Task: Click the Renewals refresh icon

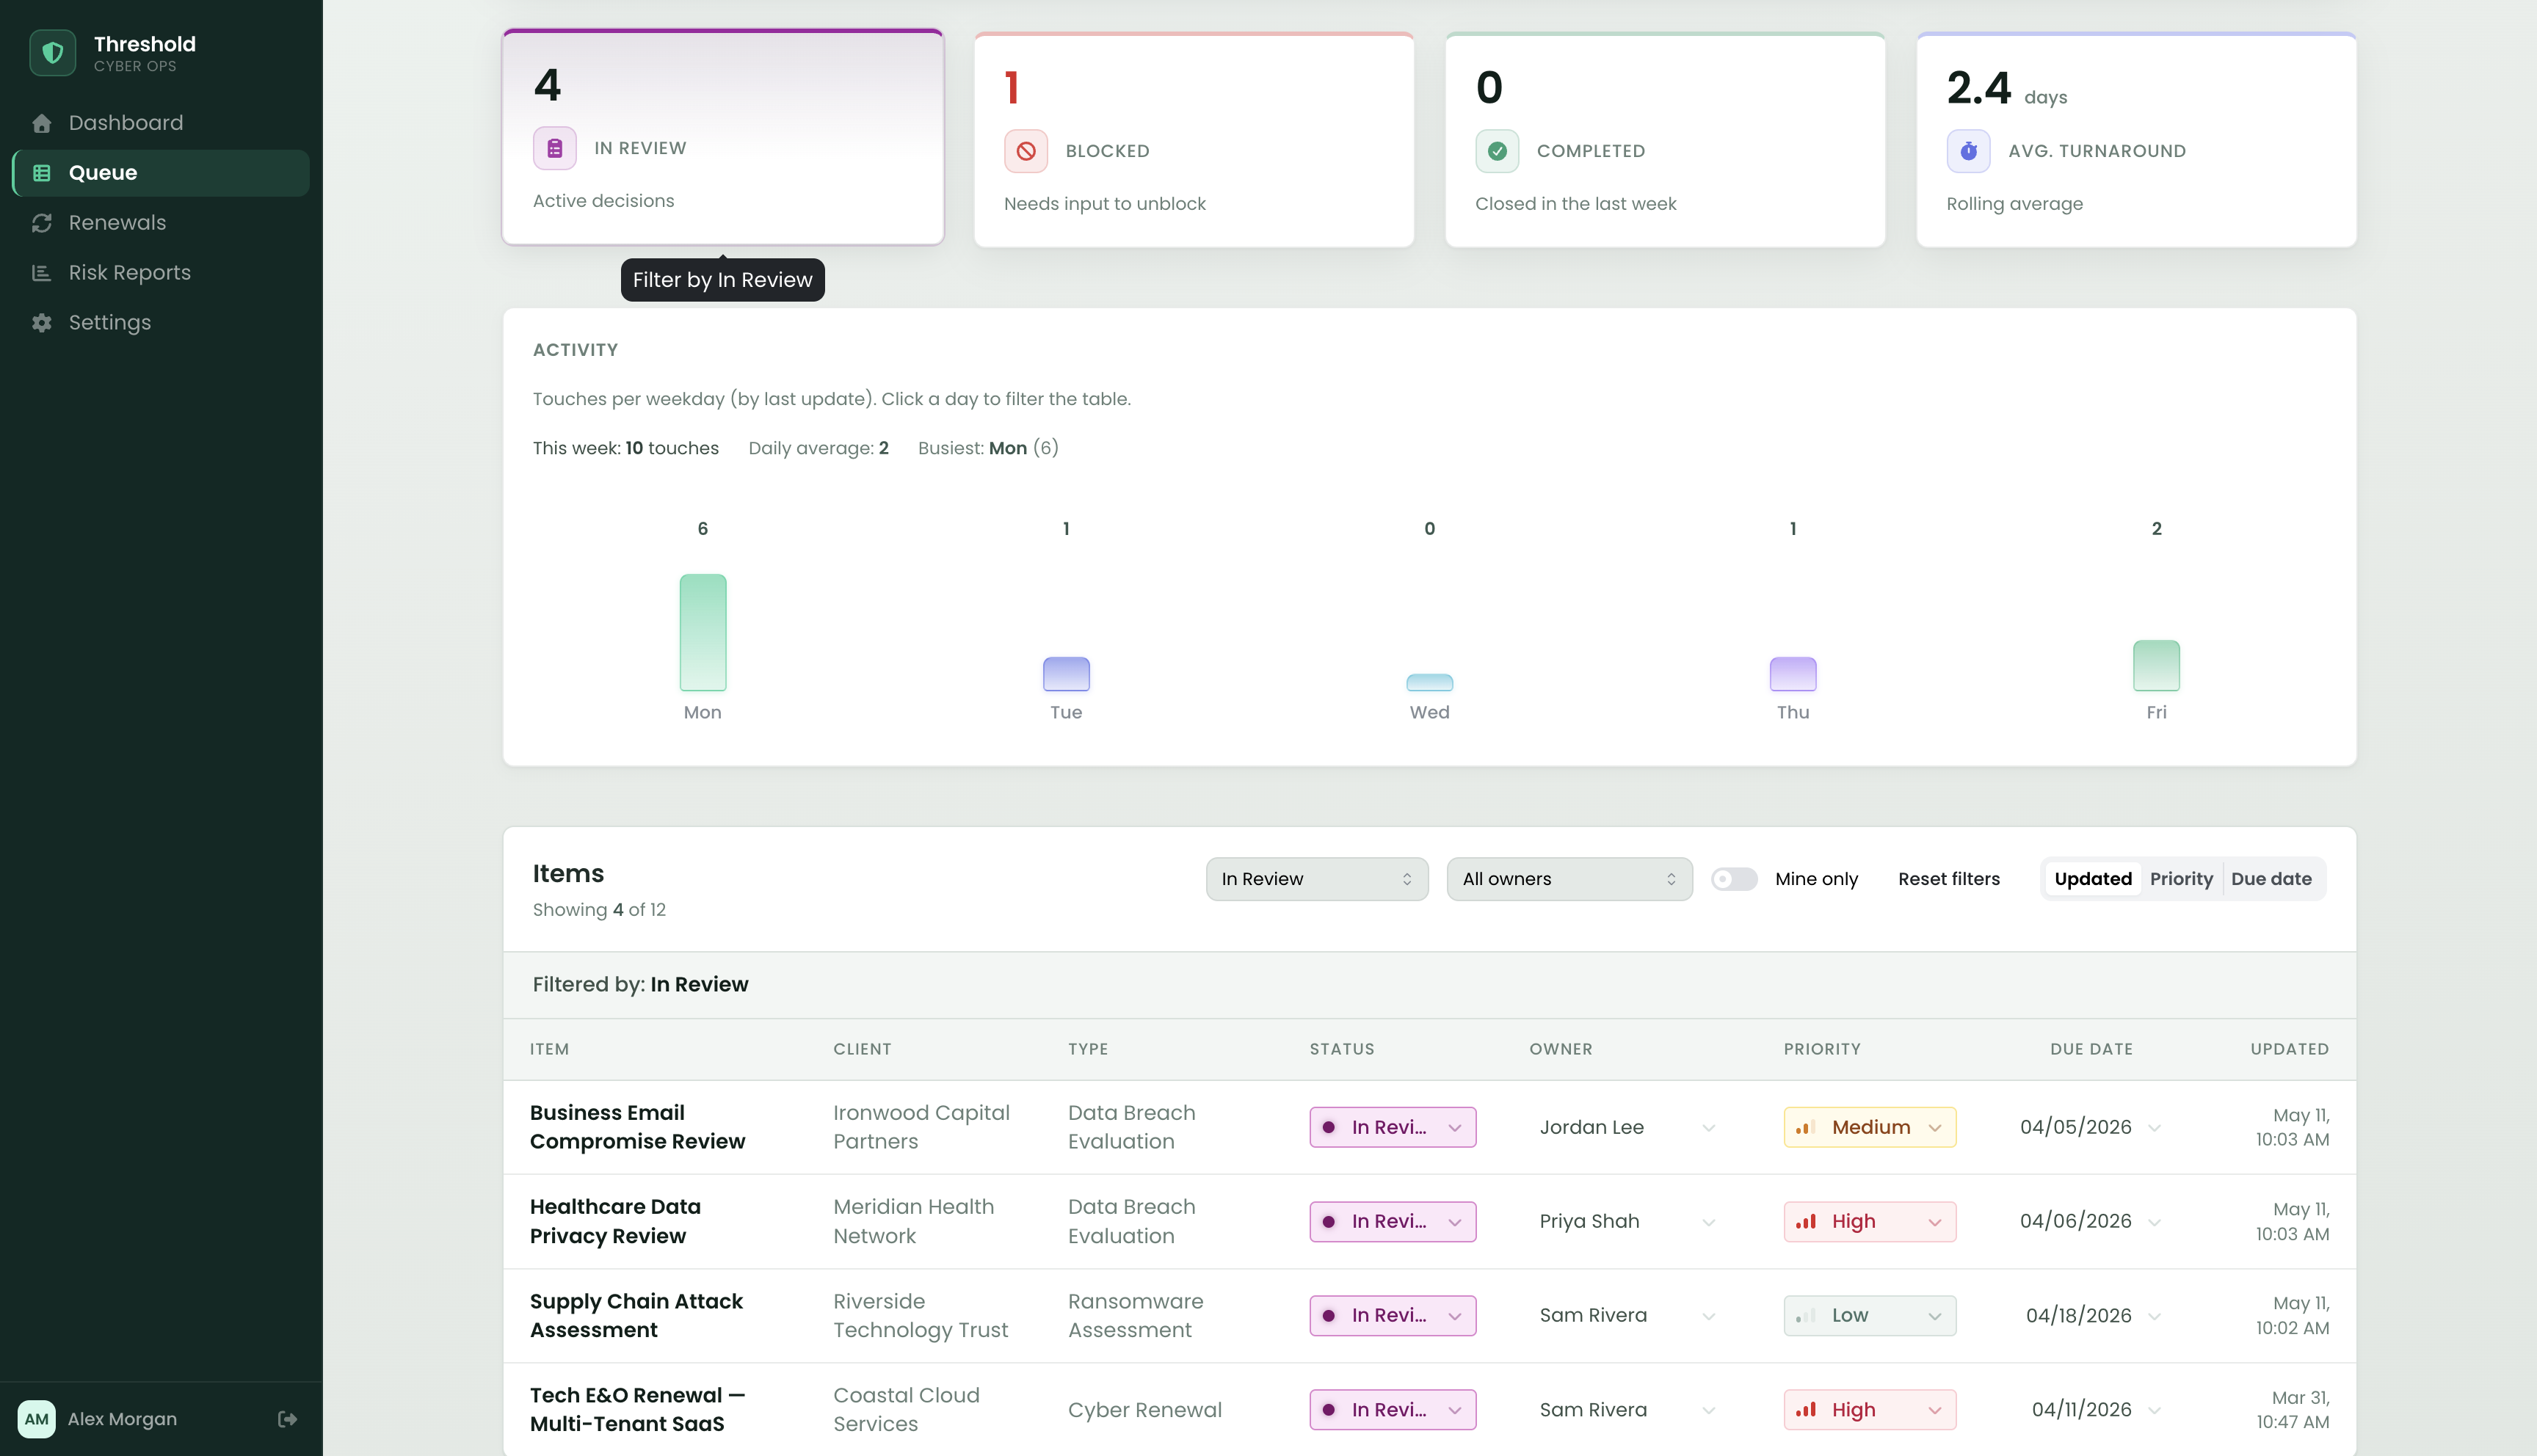Action: [x=42, y=223]
